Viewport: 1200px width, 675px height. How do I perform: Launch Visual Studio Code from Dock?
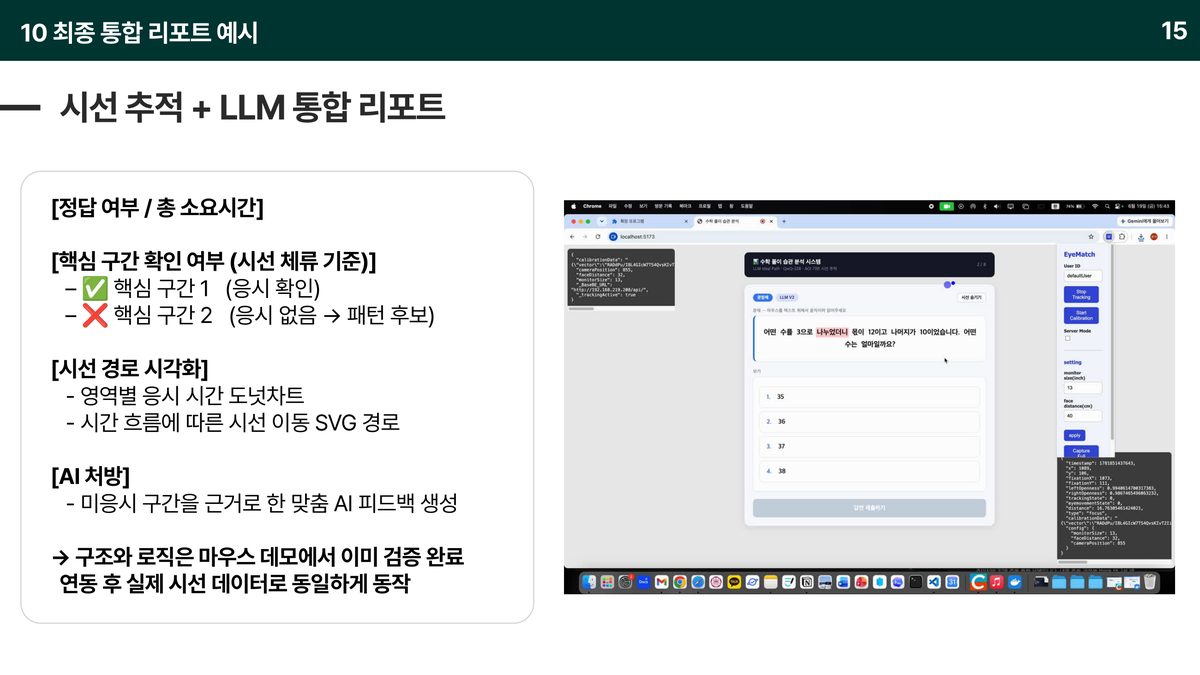coord(934,582)
